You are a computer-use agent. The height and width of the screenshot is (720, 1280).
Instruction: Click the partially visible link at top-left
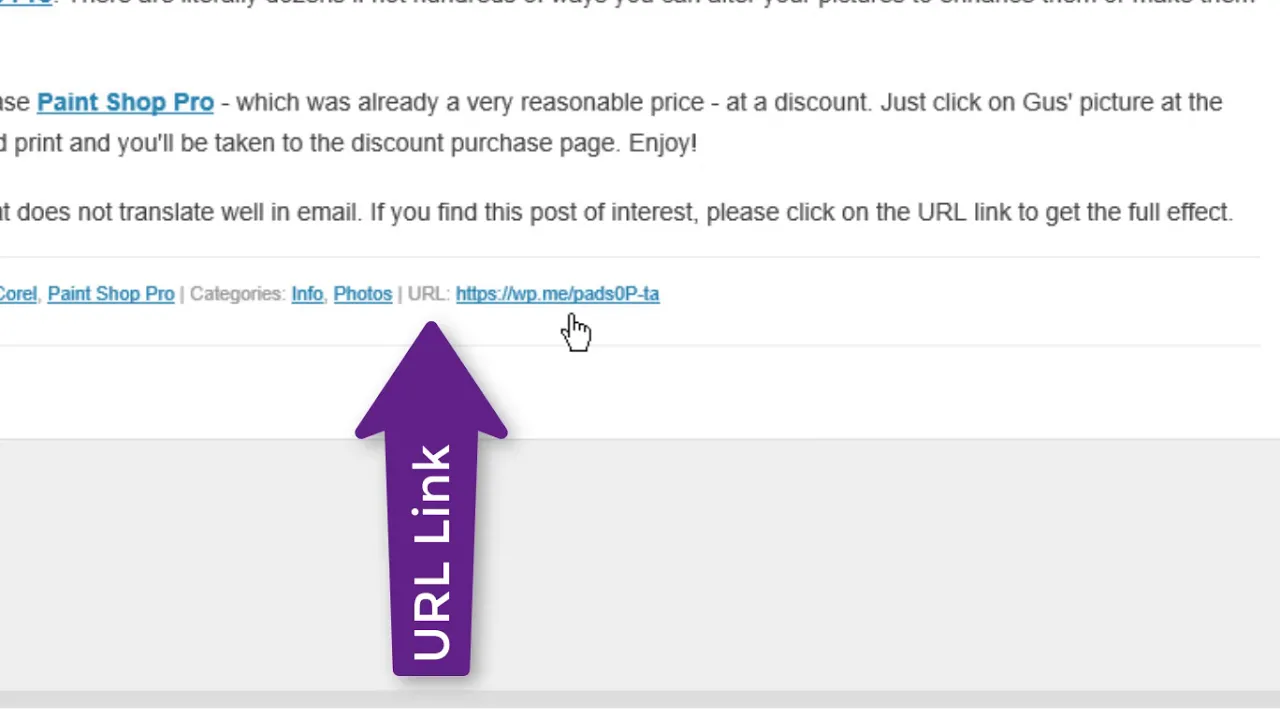coord(25,4)
